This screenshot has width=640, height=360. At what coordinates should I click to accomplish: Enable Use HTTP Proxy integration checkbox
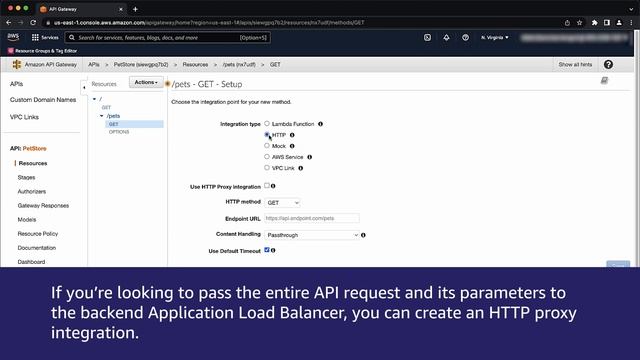[267, 186]
